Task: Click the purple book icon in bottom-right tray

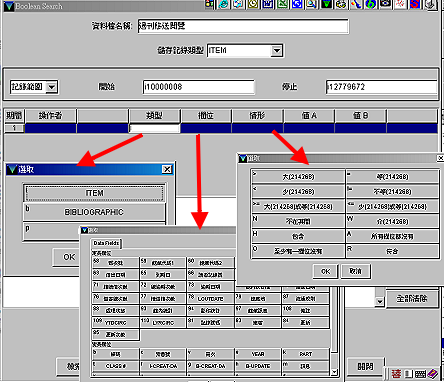Action: (433, 374)
